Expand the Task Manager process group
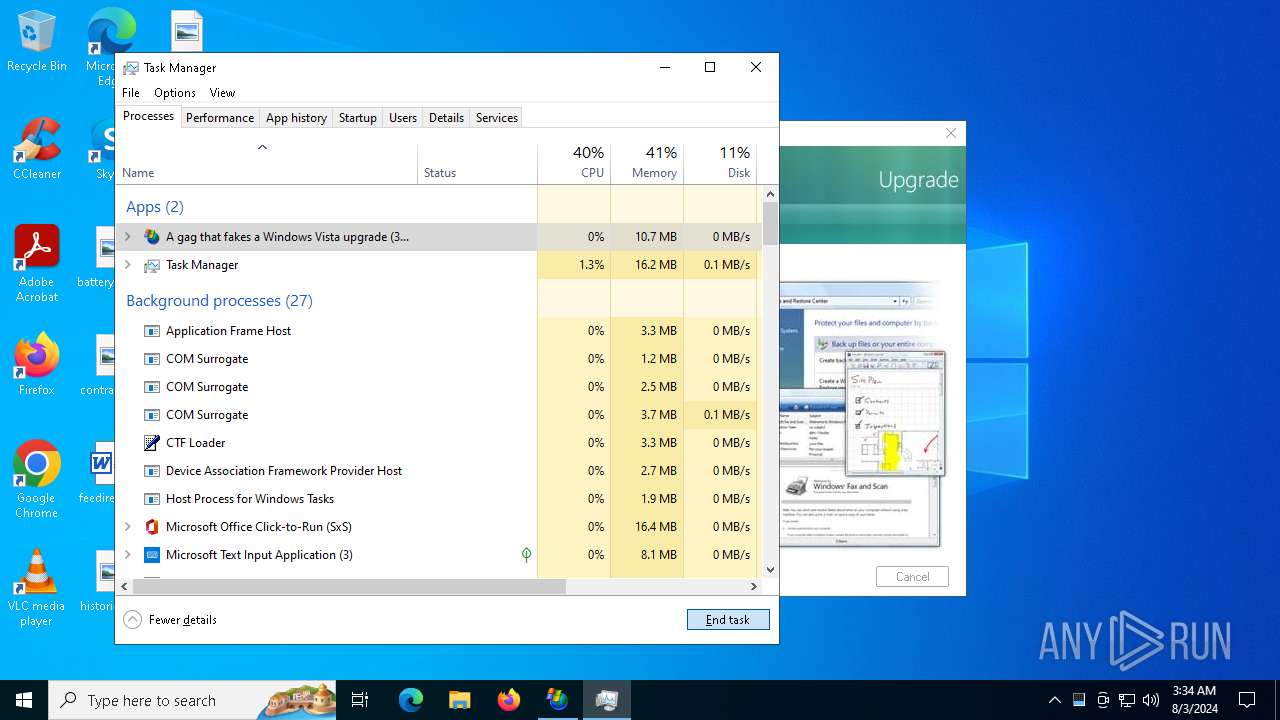 pyautogui.click(x=127, y=265)
